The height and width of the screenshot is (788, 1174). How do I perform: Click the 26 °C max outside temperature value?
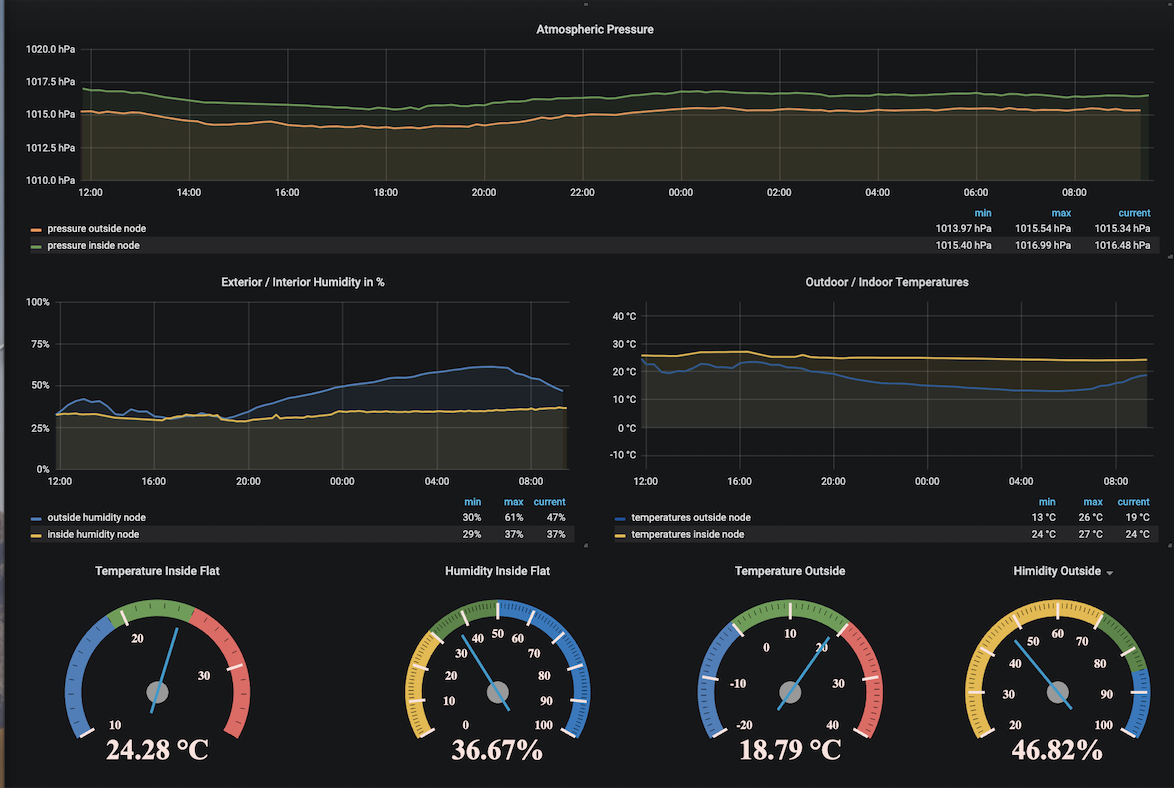coord(1090,518)
